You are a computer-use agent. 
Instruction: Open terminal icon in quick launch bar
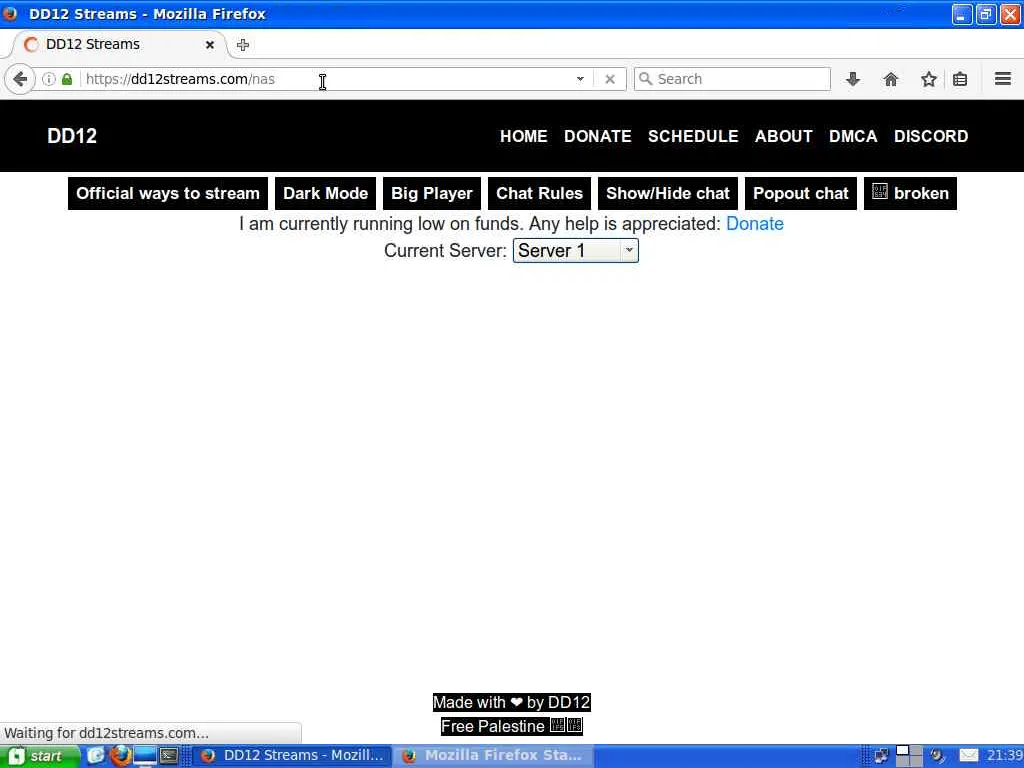pyautogui.click(x=169, y=756)
